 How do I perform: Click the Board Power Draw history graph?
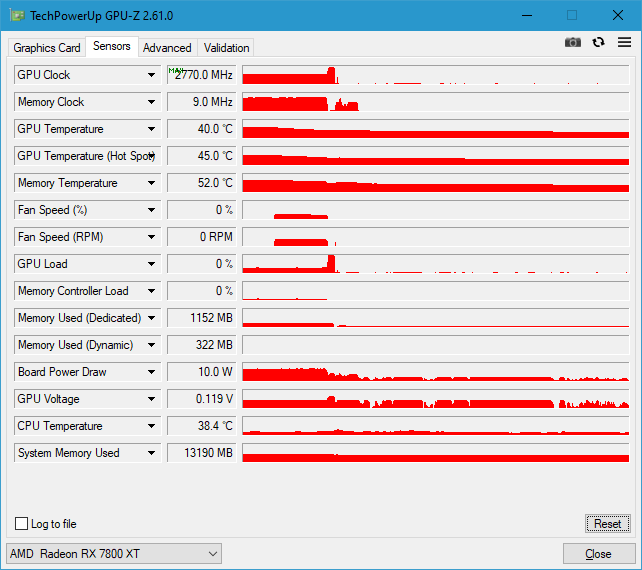coord(436,372)
